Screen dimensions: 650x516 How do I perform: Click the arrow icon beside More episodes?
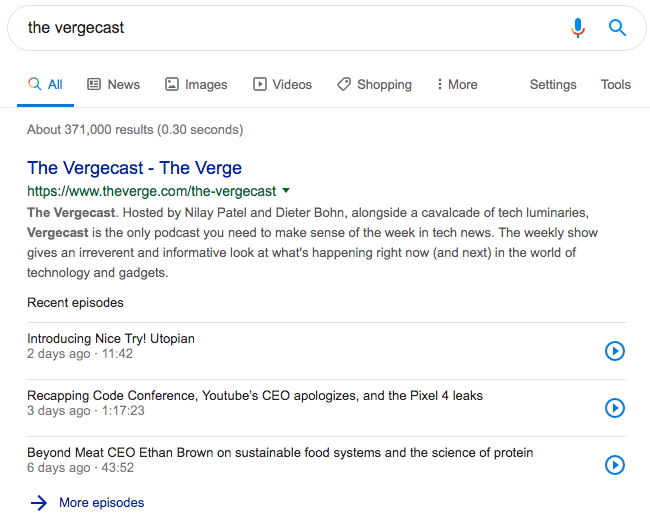click(x=39, y=503)
